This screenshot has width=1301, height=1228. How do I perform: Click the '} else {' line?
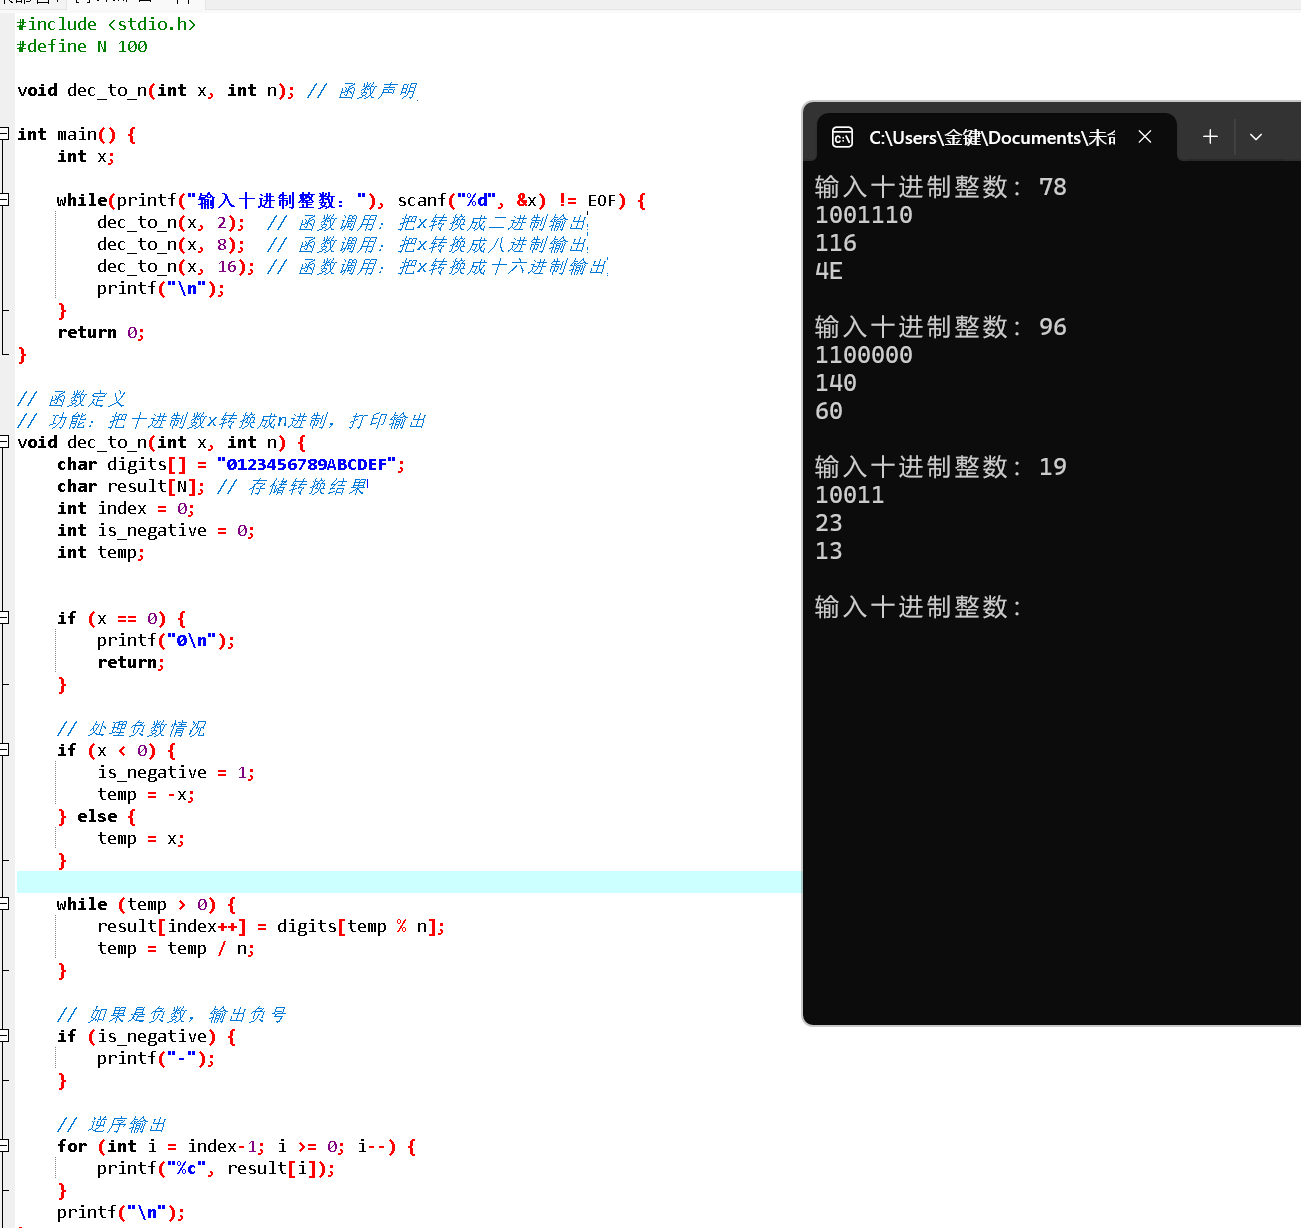[96, 816]
